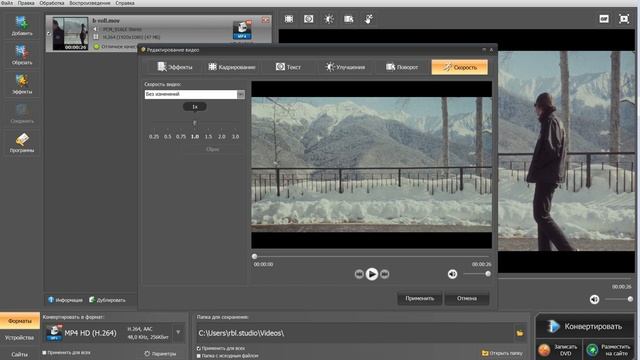Click the Применить button in dialog
640x360 pixels.
(420, 298)
